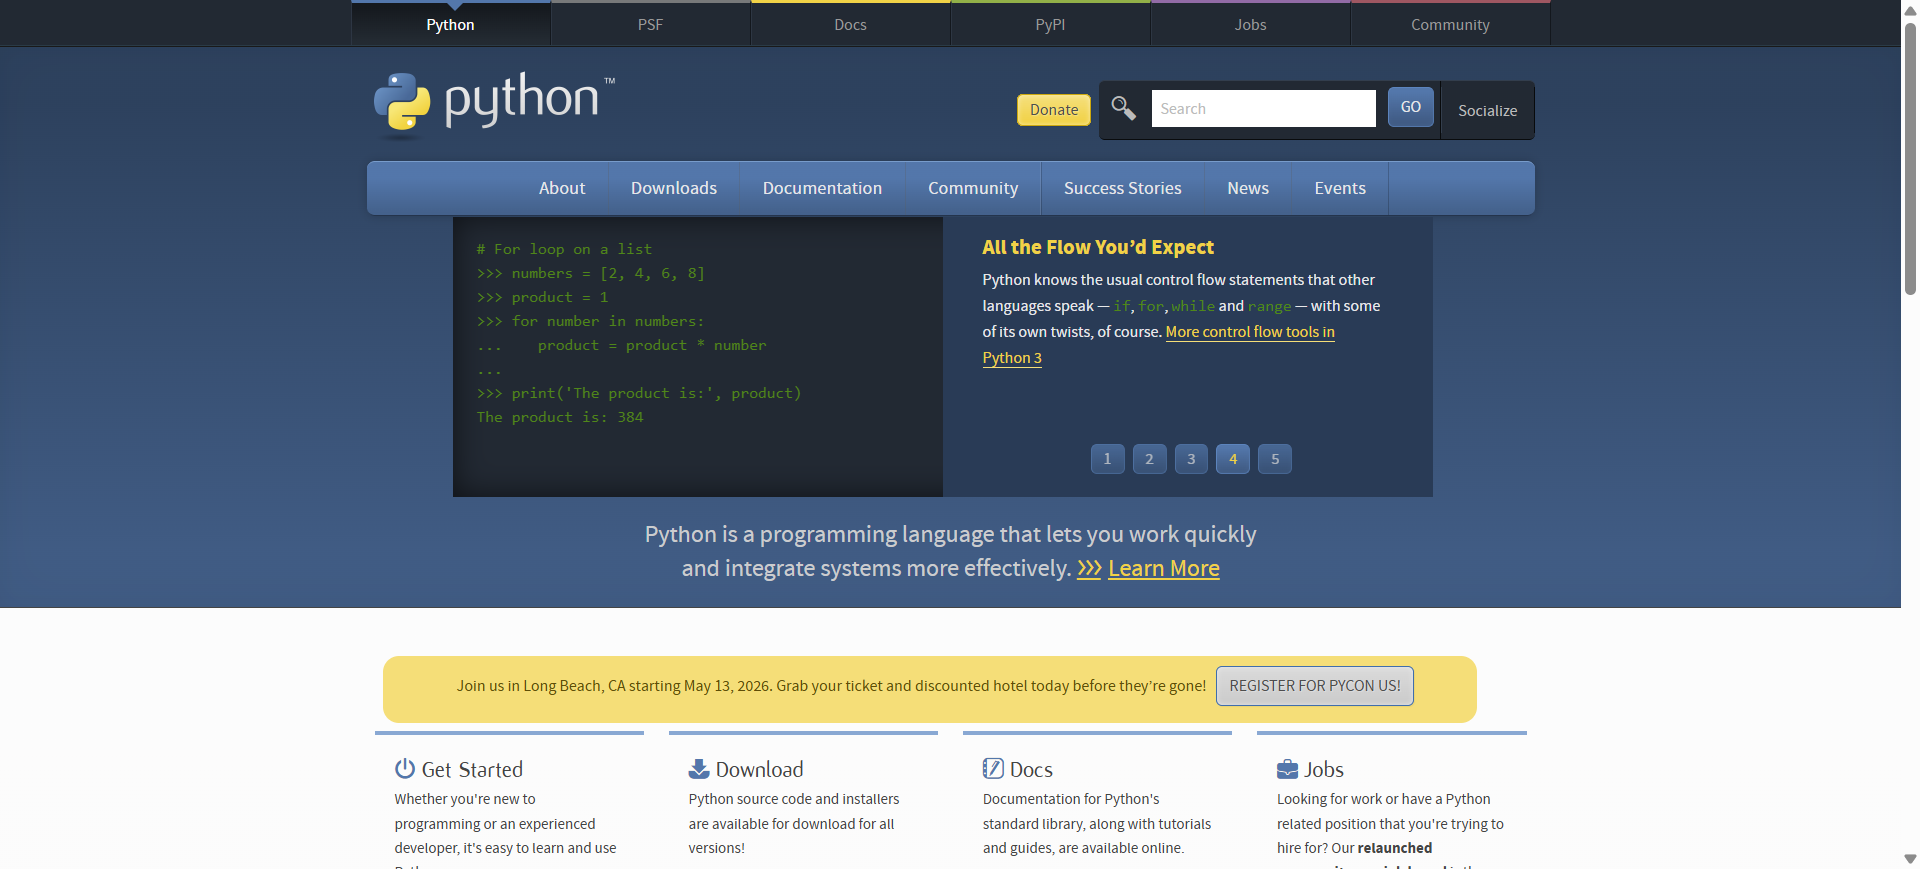Click the Download arrow icon heading
1920x869 pixels.
tap(746, 769)
